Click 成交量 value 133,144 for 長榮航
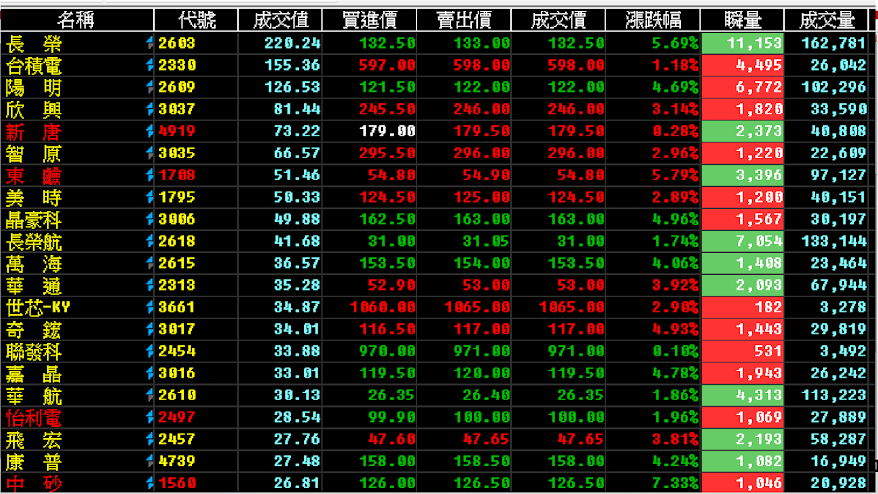 pyautogui.click(x=834, y=241)
